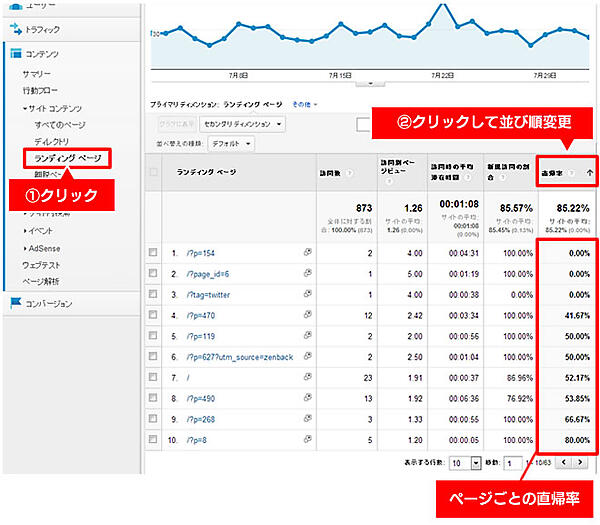600x525 pixels.
Task: Select ランディング ページ in the sidebar
Action: (66, 158)
